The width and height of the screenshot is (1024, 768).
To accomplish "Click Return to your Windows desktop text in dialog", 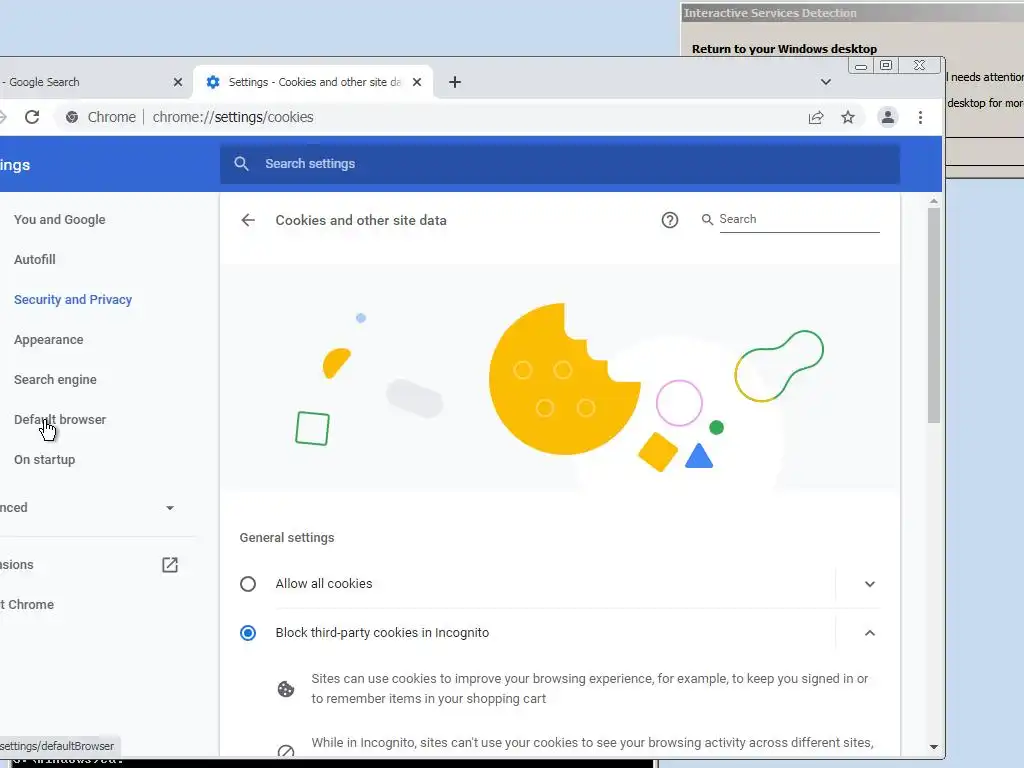I will 784,49.
